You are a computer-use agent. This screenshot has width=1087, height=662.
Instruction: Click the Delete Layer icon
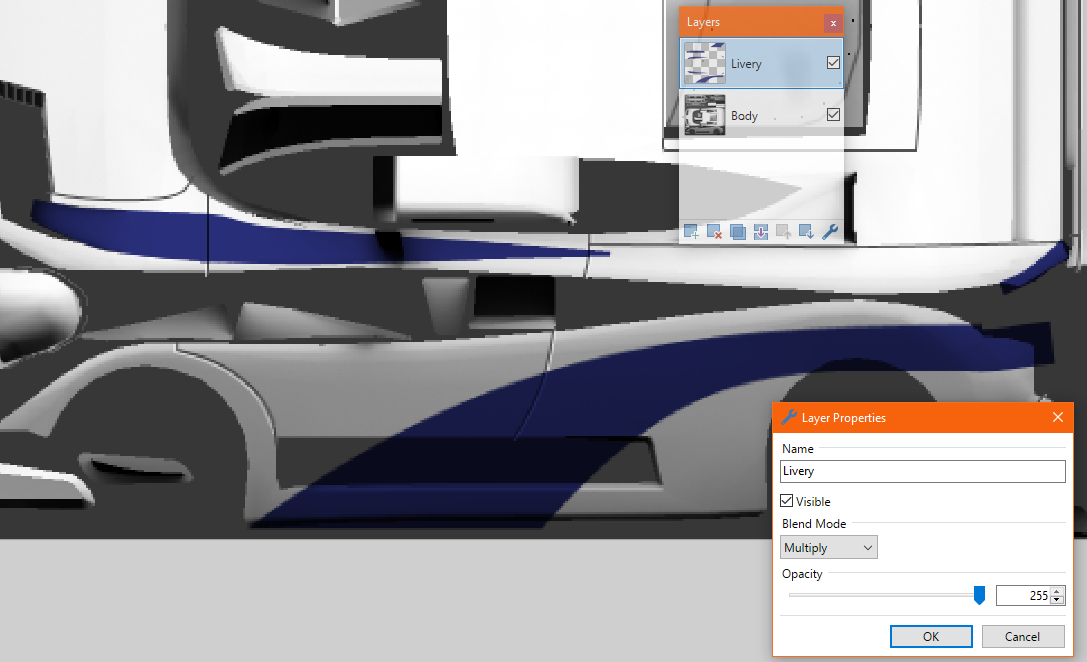click(714, 232)
